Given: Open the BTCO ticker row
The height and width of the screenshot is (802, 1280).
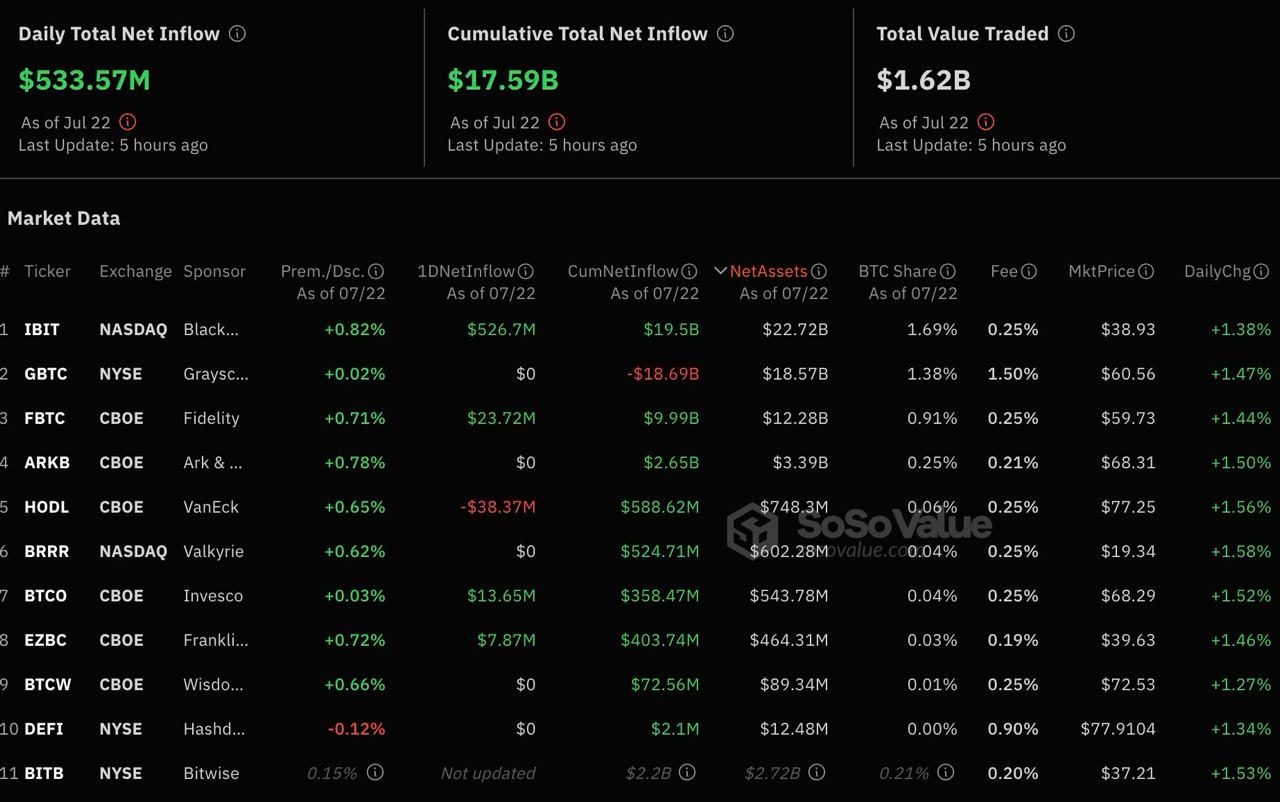Looking at the screenshot, I should pyautogui.click(x=46, y=595).
